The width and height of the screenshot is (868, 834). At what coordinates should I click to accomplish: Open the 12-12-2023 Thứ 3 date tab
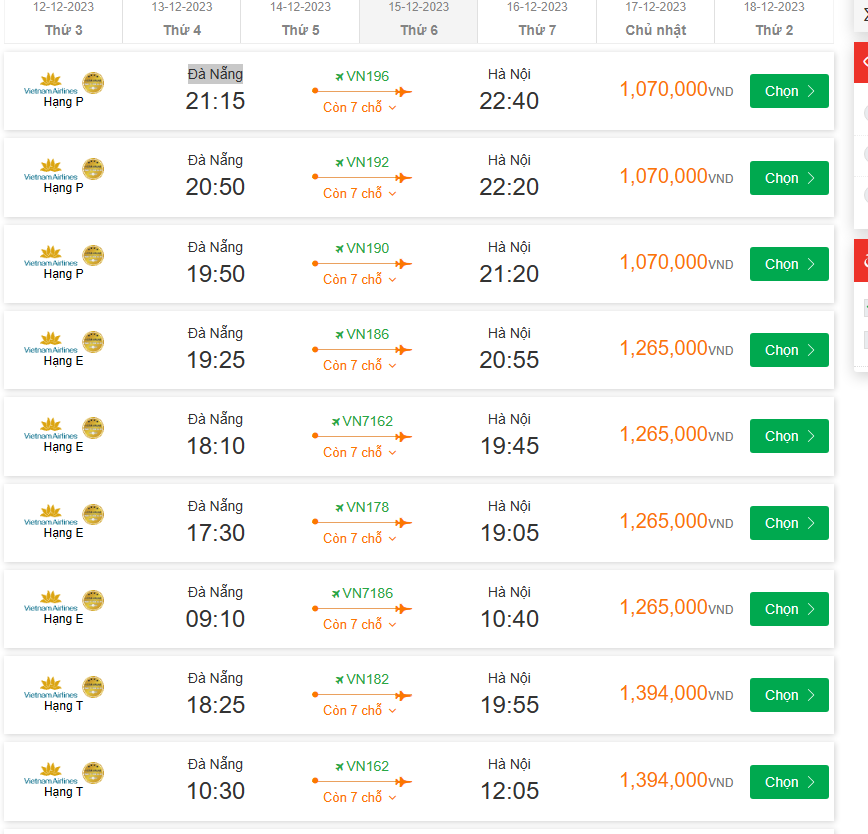tap(62, 20)
